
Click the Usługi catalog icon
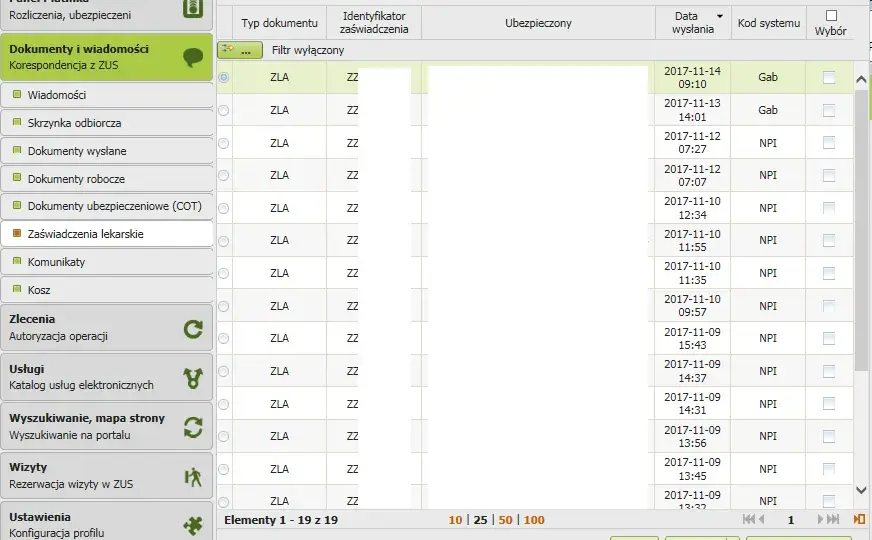[x=193, y=378]
